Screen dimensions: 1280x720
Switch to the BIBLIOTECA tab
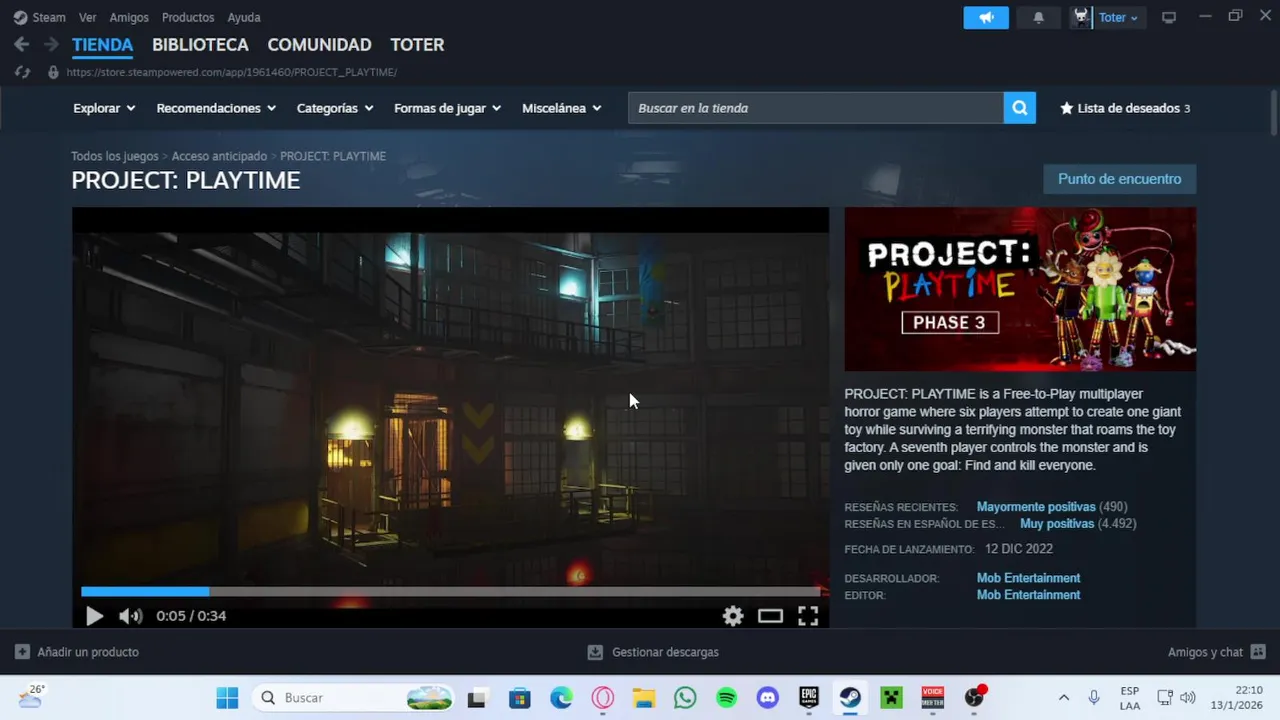[x=200, y=45]
